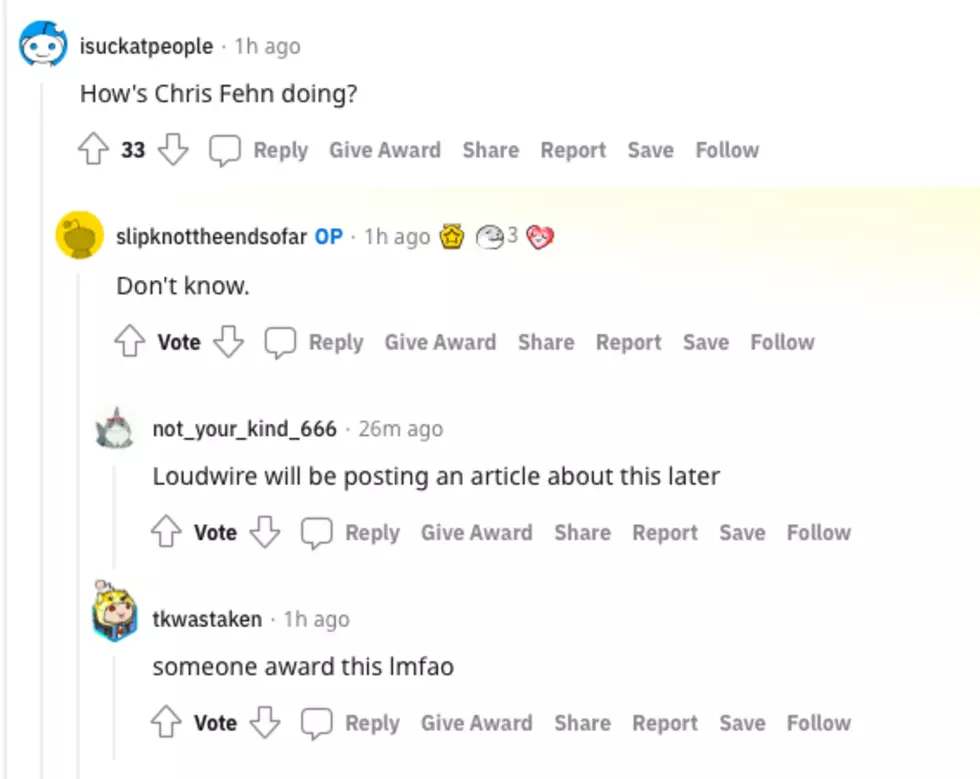Open username link not_your_kind_666
The height and width of the screenshot is (779, 980).
244,429
